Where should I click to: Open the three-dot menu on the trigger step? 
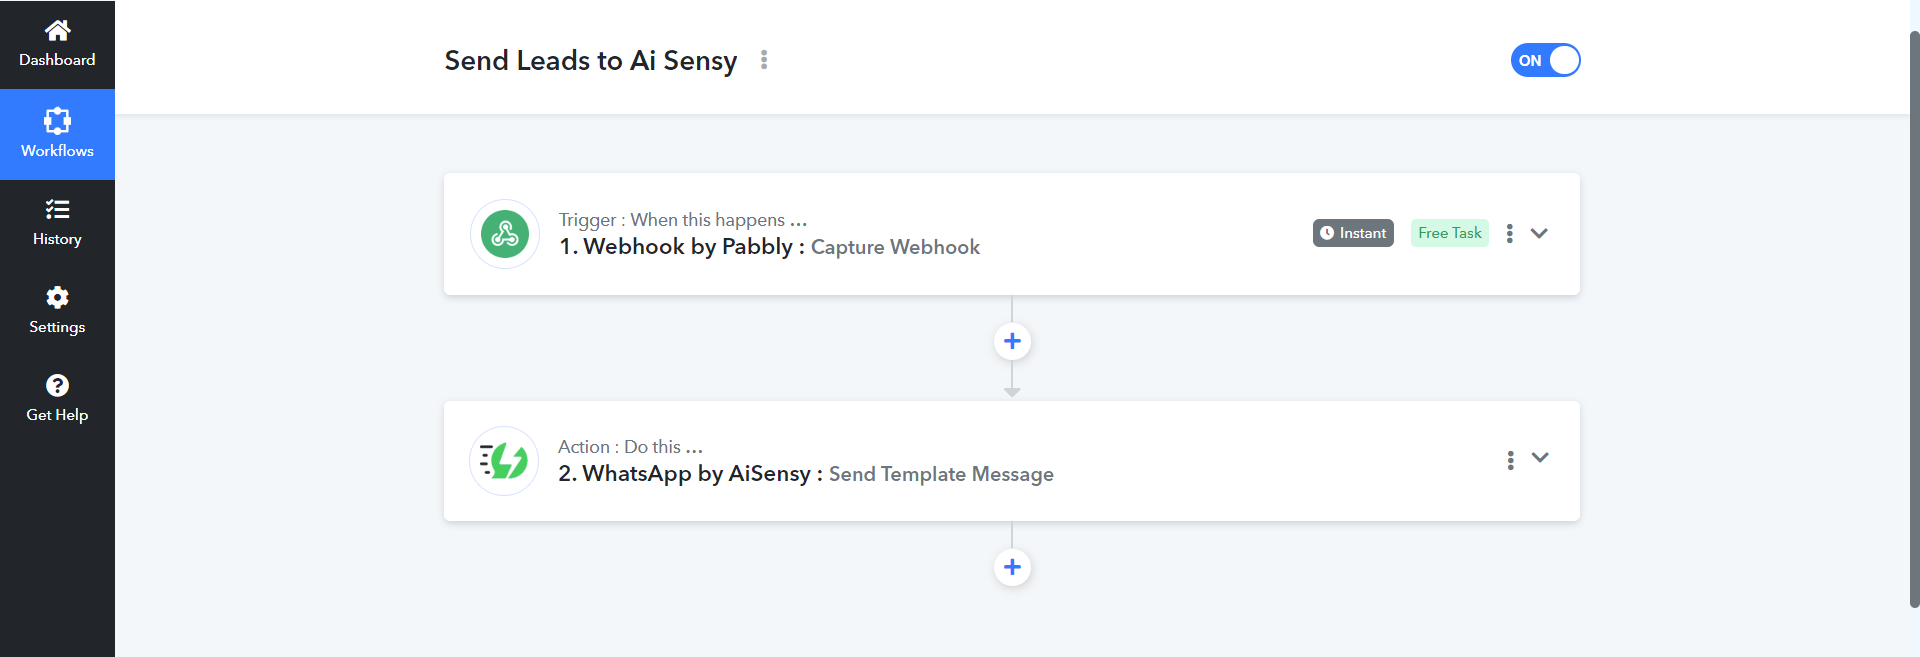(1509, 233)
